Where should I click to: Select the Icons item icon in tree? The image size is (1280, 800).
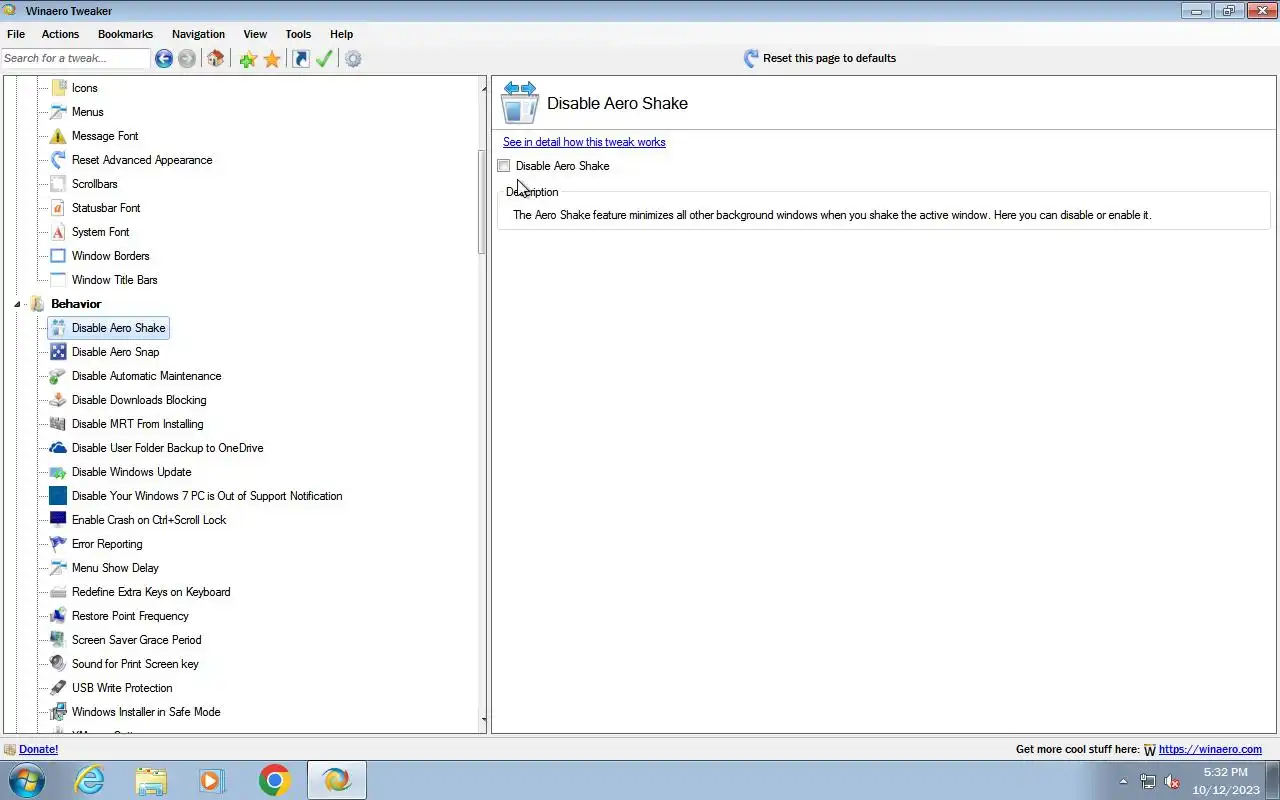tap(58, 88)
